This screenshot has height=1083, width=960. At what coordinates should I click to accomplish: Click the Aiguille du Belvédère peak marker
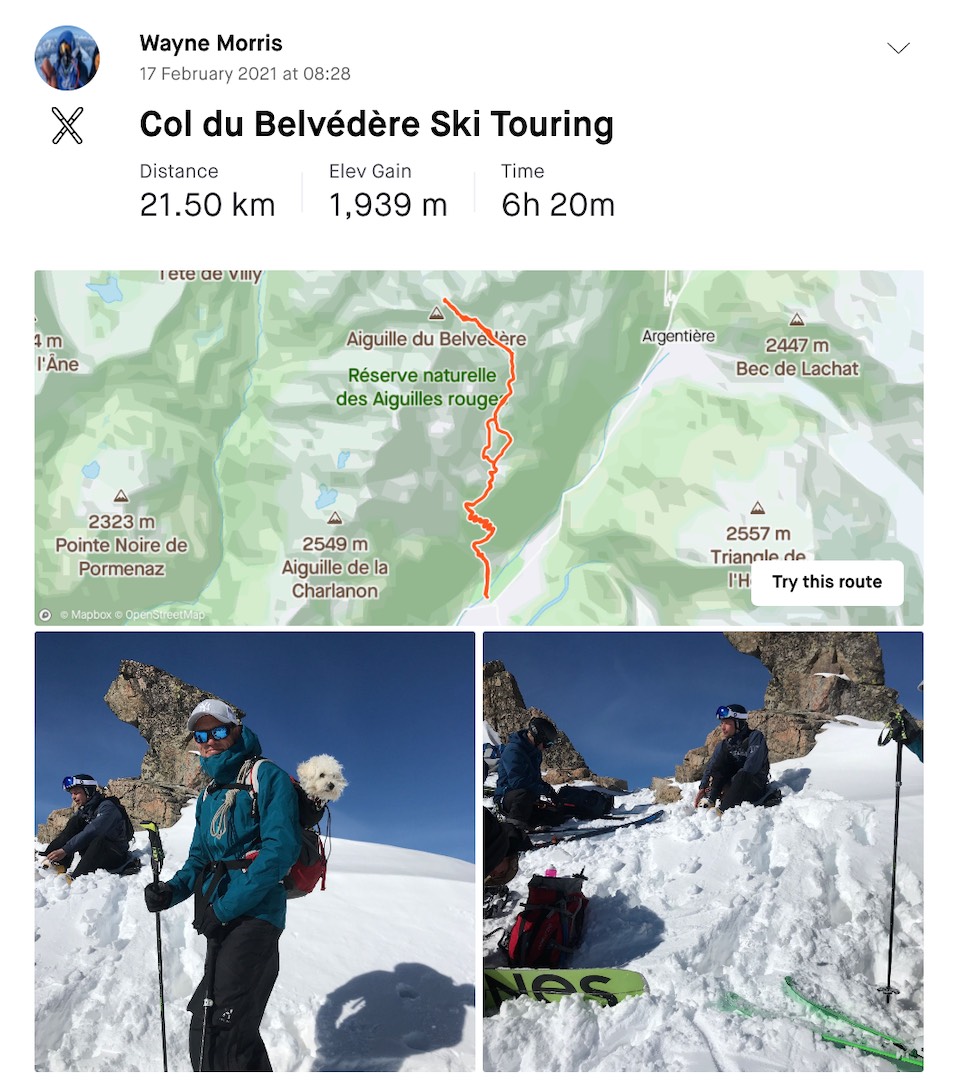click(436, 314)
